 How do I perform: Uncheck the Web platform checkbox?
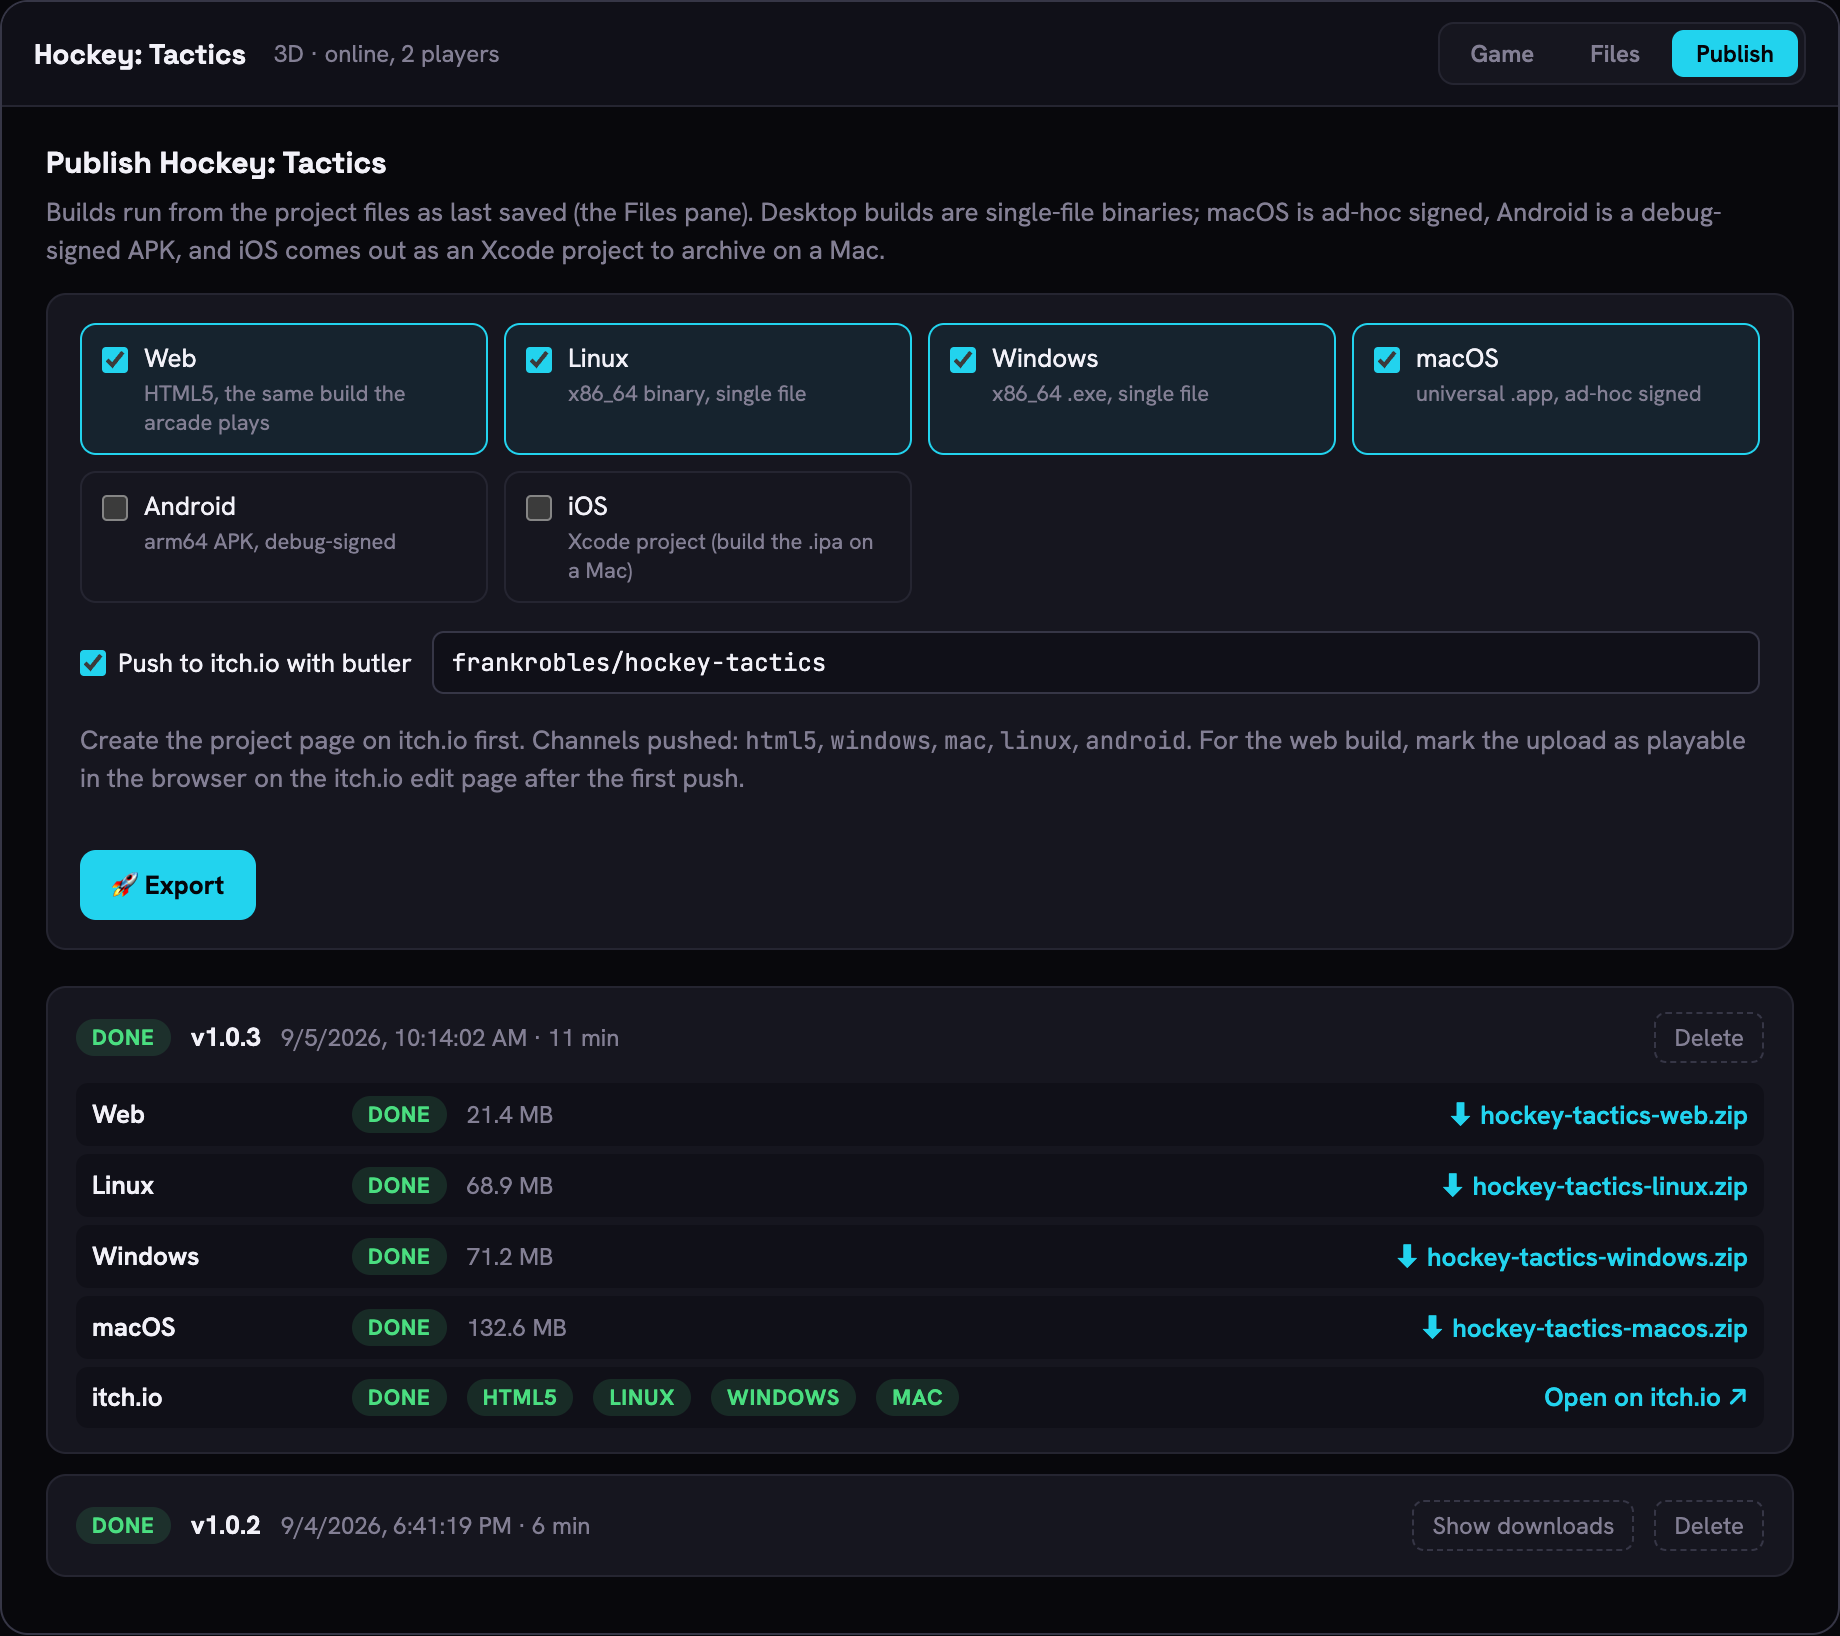[115, 360]
